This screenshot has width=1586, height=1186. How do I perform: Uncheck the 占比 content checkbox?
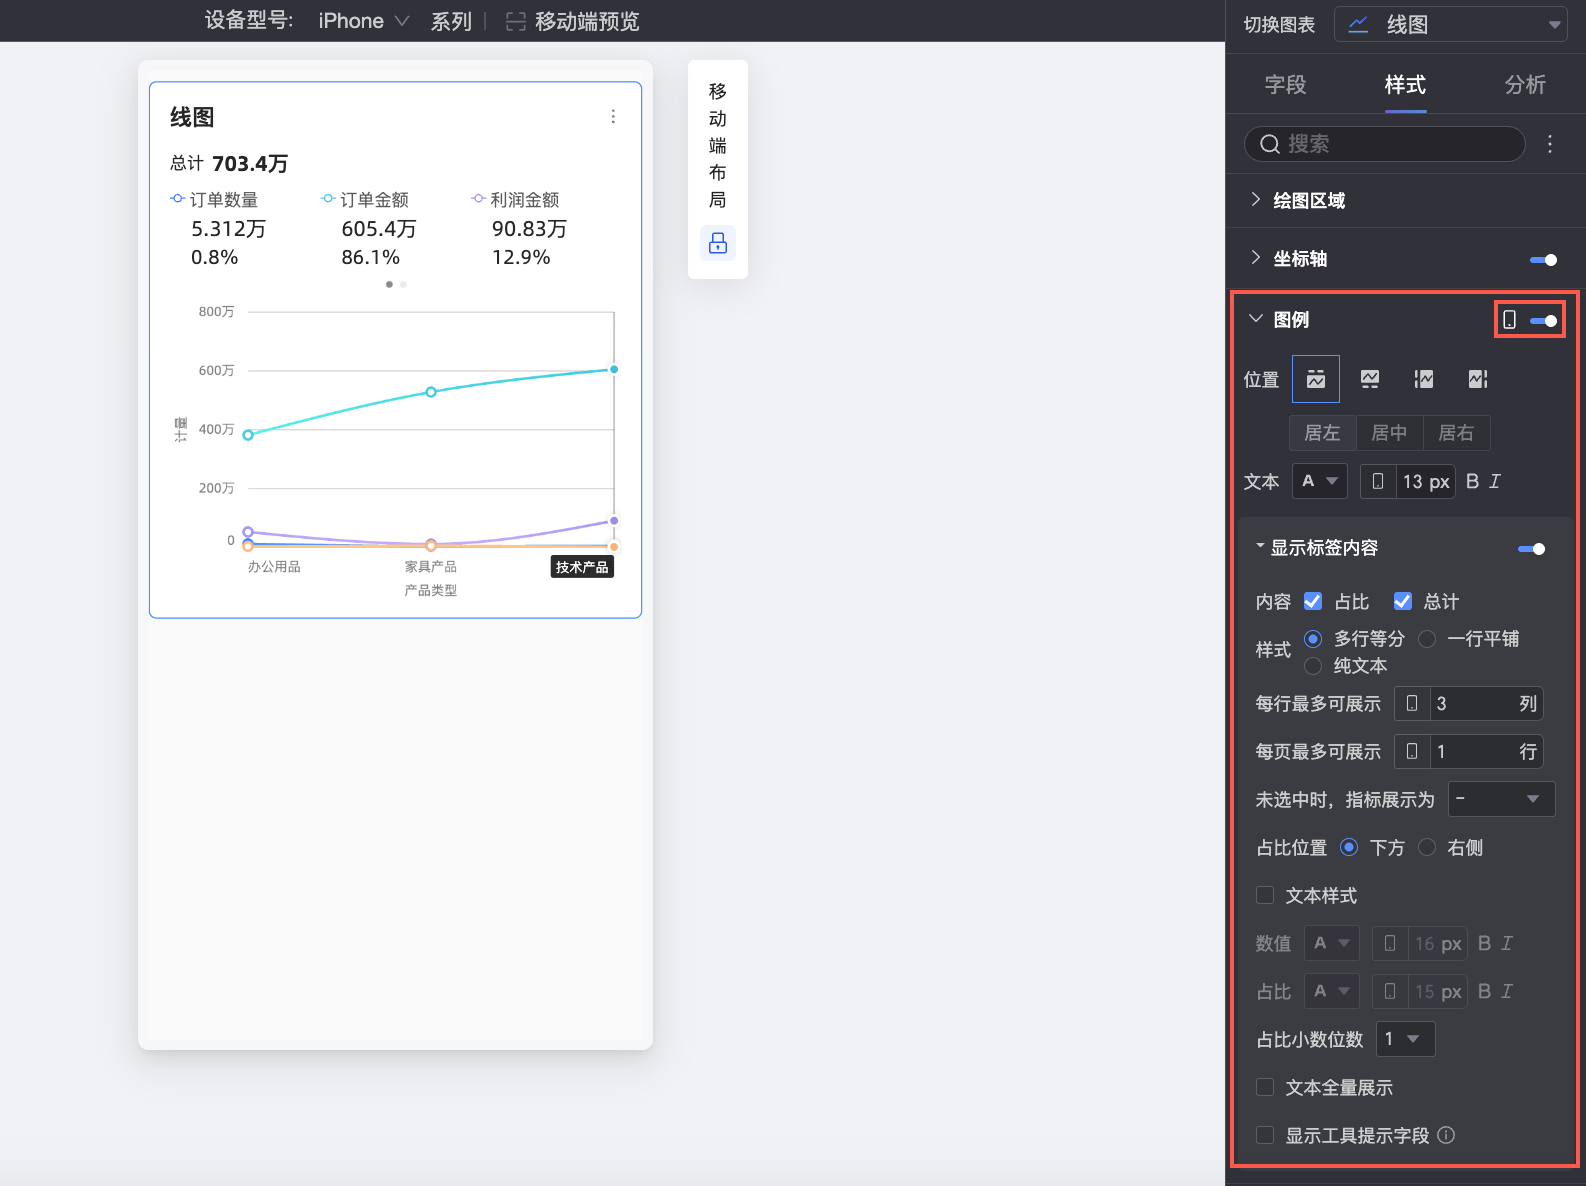tap(1313, 601)
